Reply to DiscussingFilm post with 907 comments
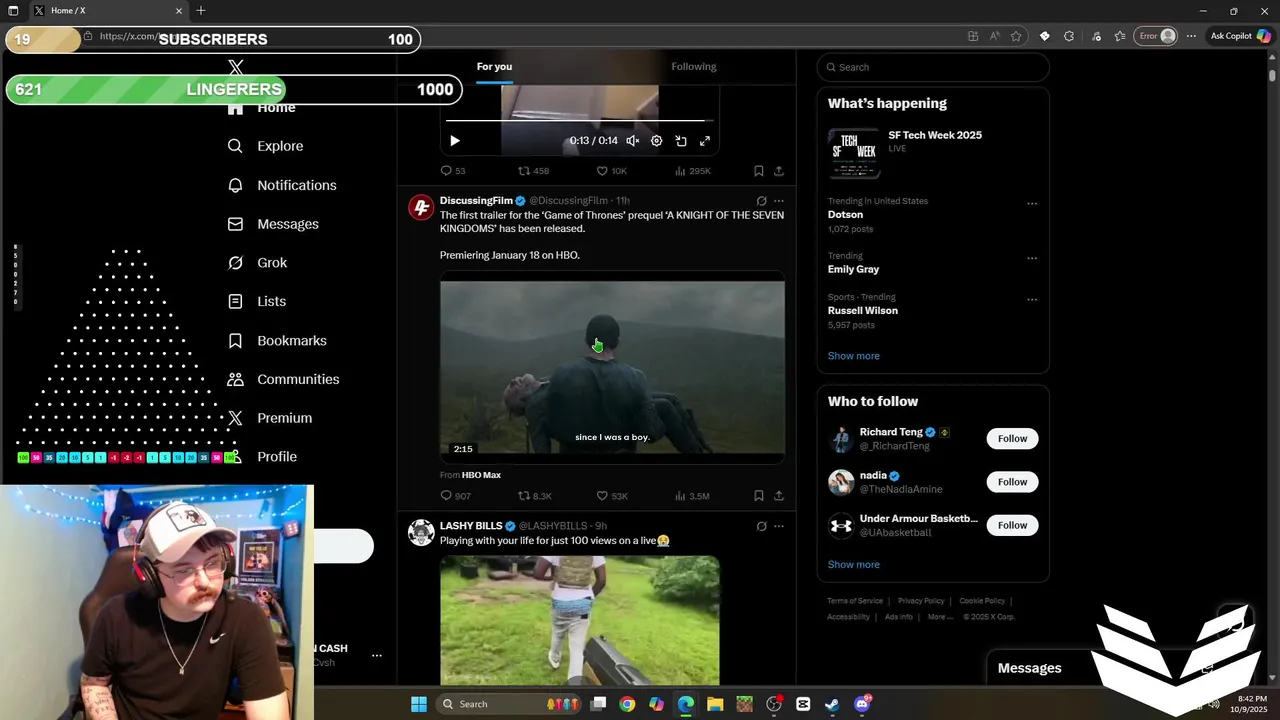 coord(455,496)
